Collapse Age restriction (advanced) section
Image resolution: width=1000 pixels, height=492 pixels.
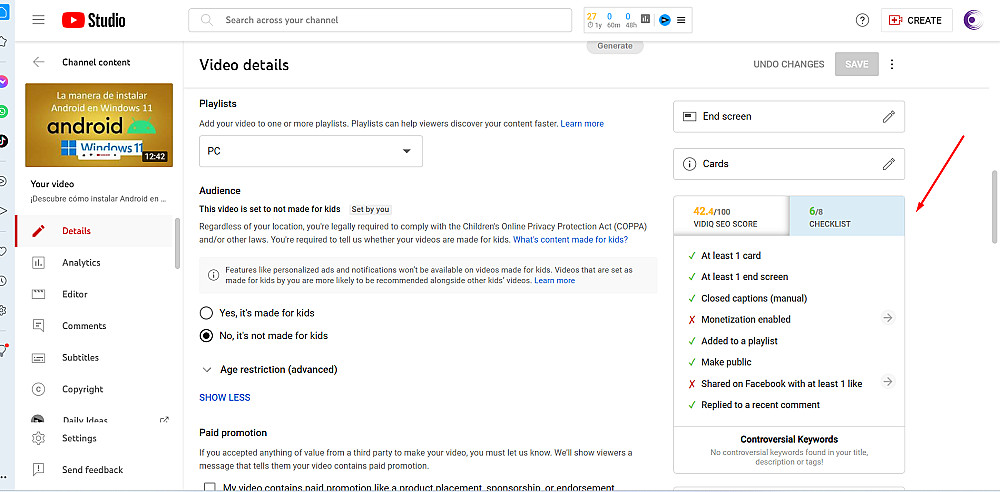(208, 369)
